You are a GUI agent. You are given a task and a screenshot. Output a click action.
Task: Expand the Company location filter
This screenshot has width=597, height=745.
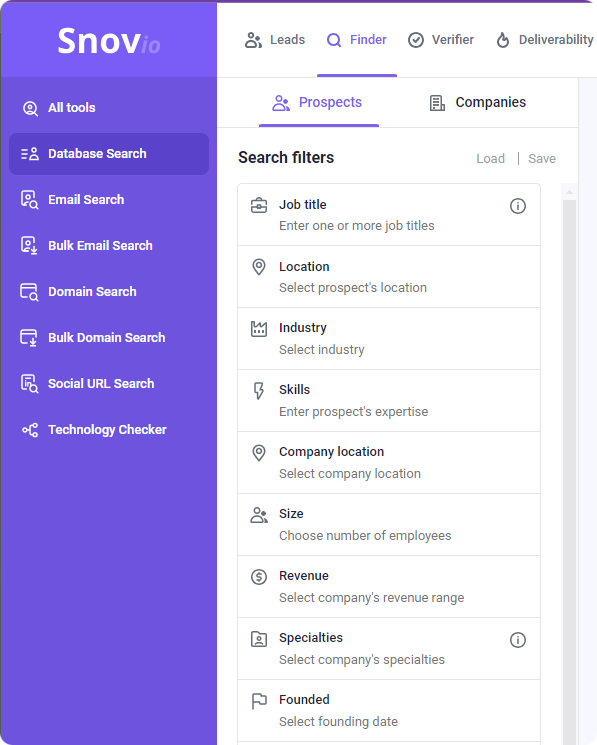coord(389,463)
